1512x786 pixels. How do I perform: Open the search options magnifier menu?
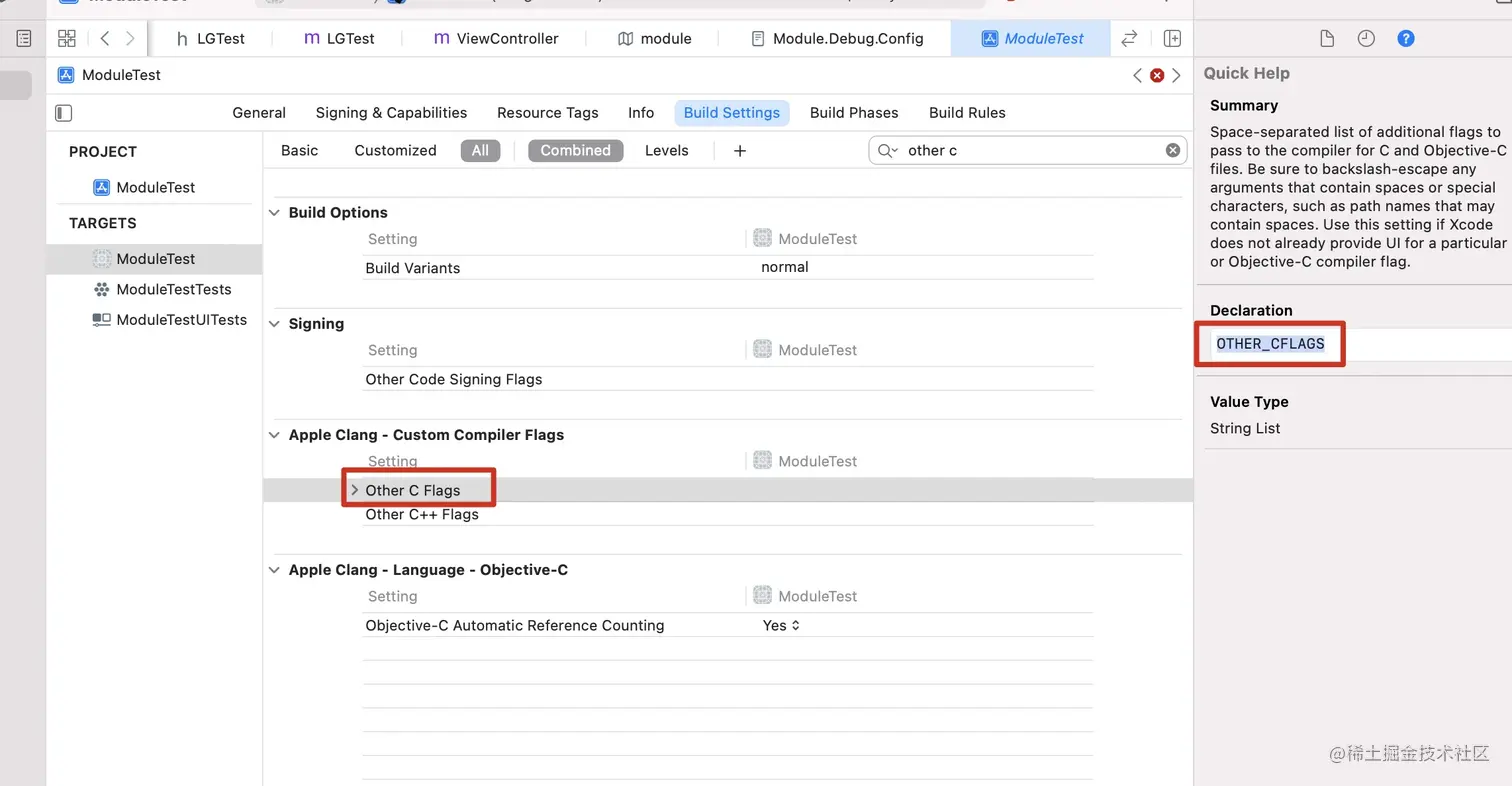point(888,151)
